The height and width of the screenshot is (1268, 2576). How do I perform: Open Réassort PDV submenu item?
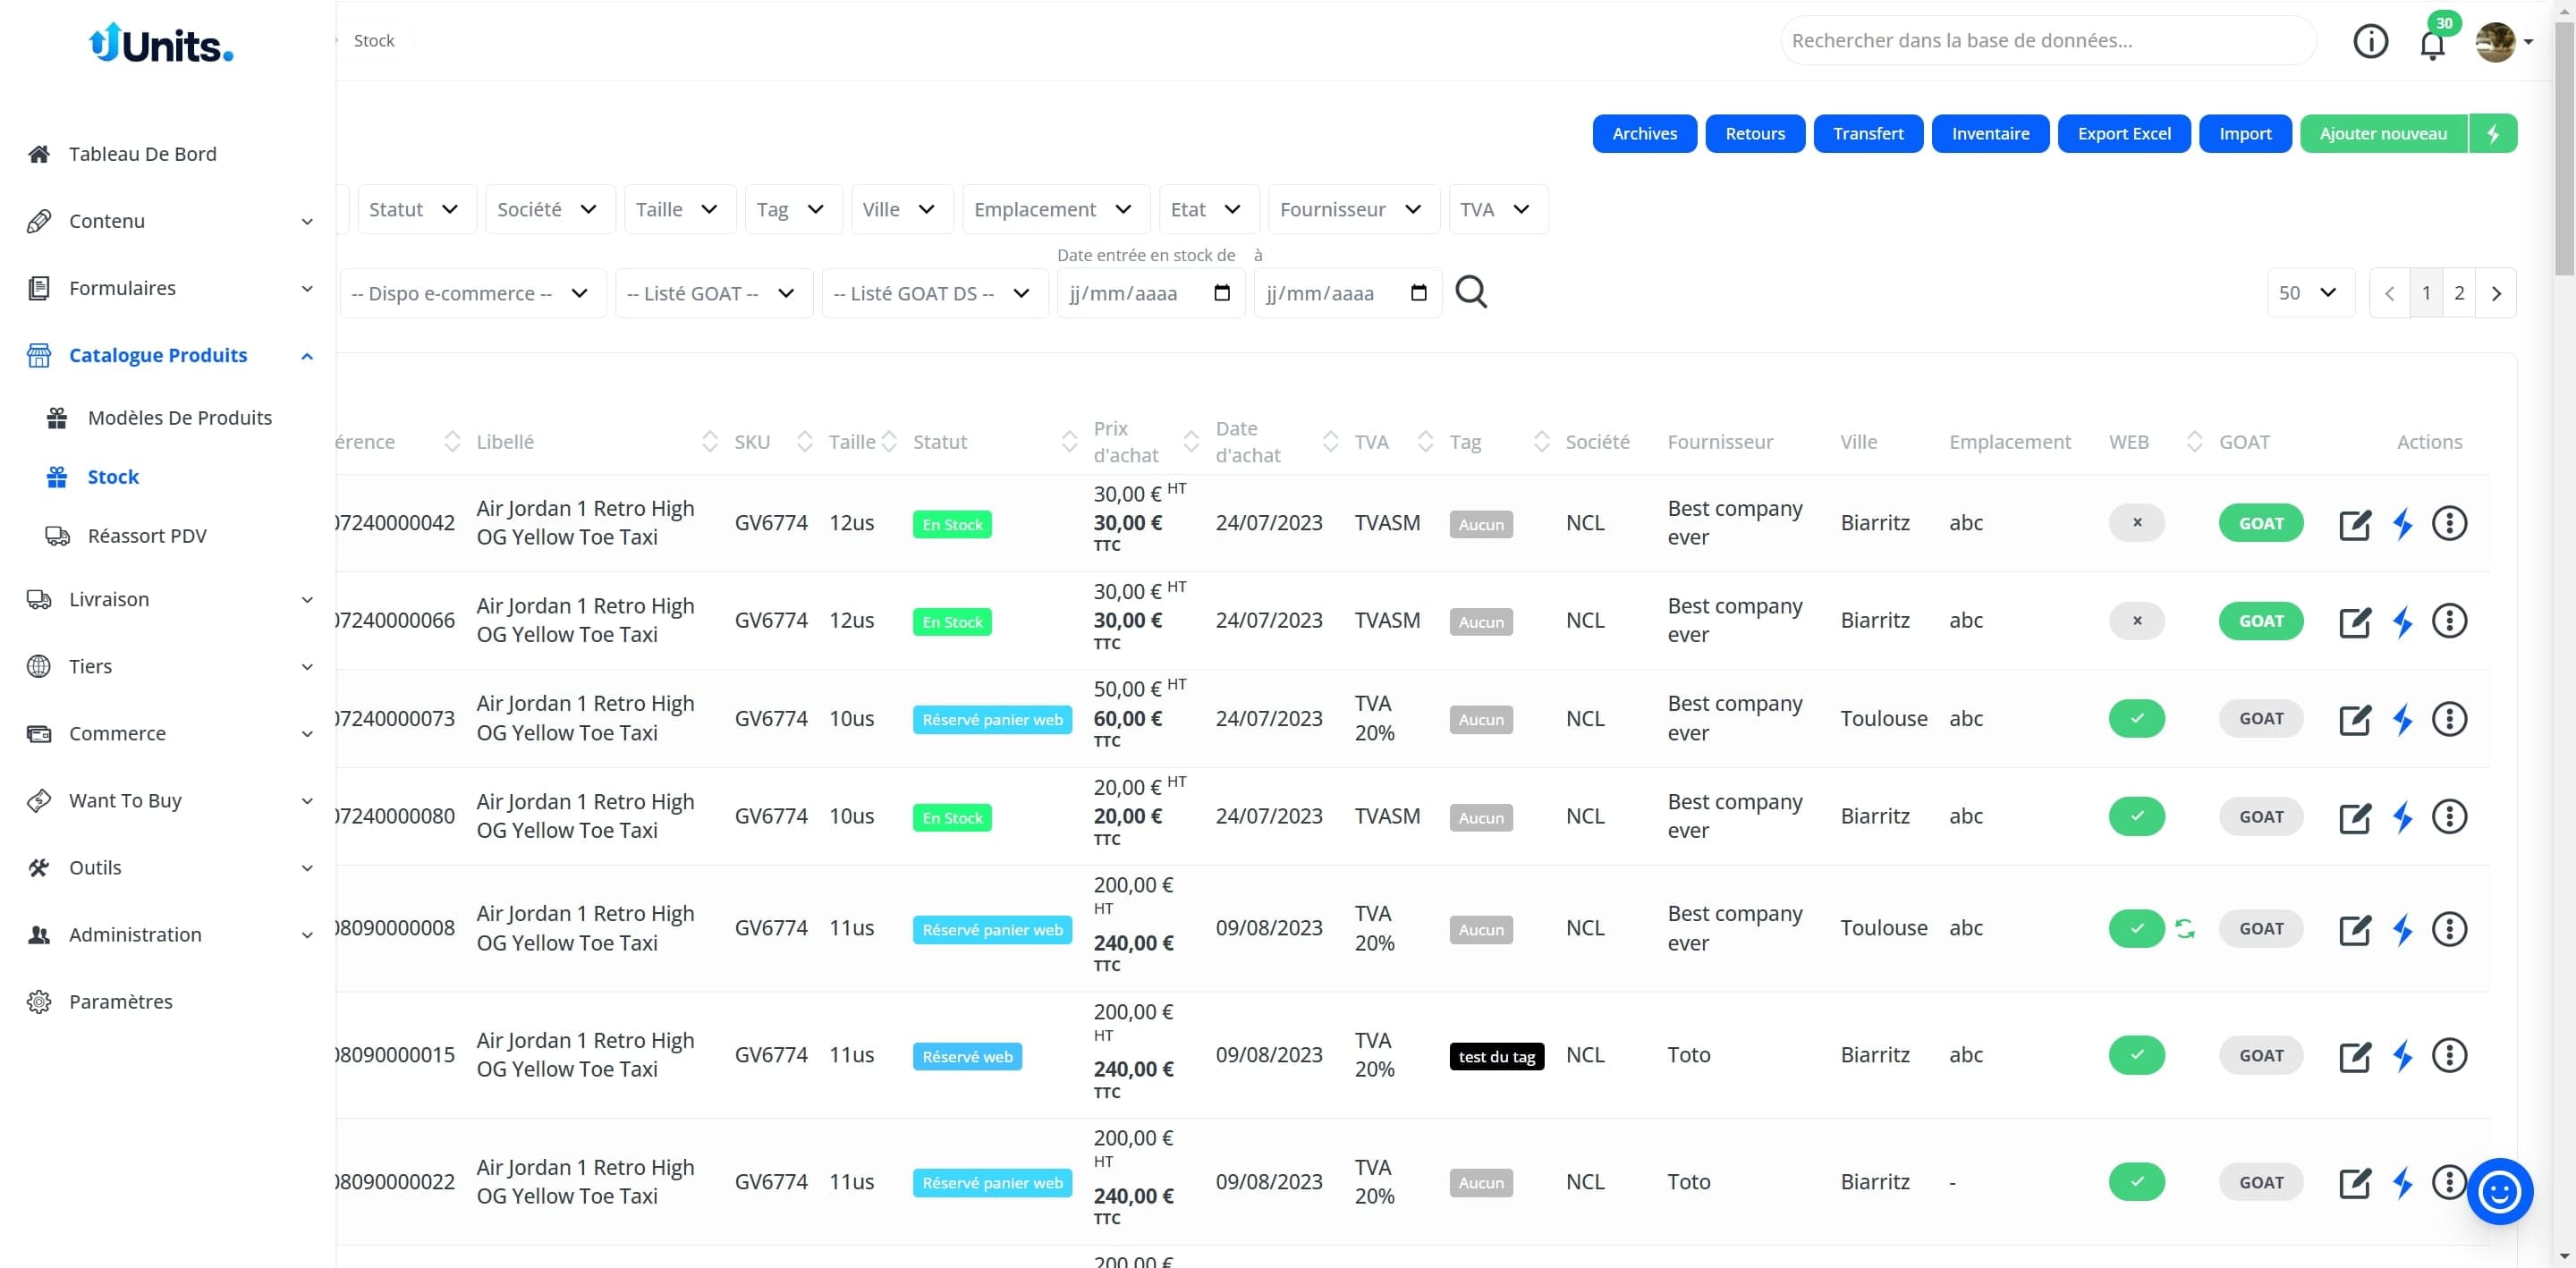(x=147, y=536)
